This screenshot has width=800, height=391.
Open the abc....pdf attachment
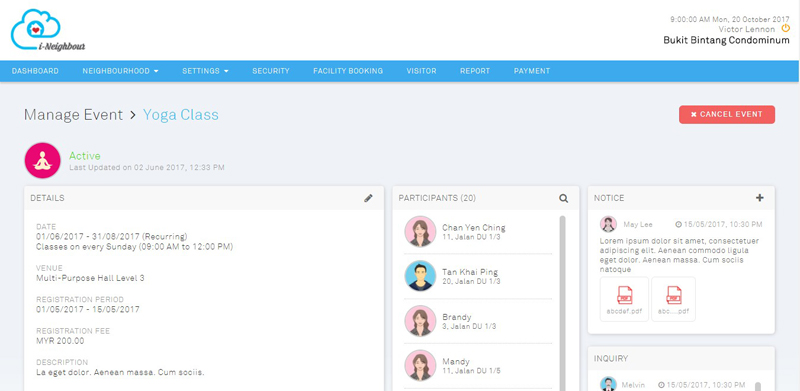[x=673, y=299]
